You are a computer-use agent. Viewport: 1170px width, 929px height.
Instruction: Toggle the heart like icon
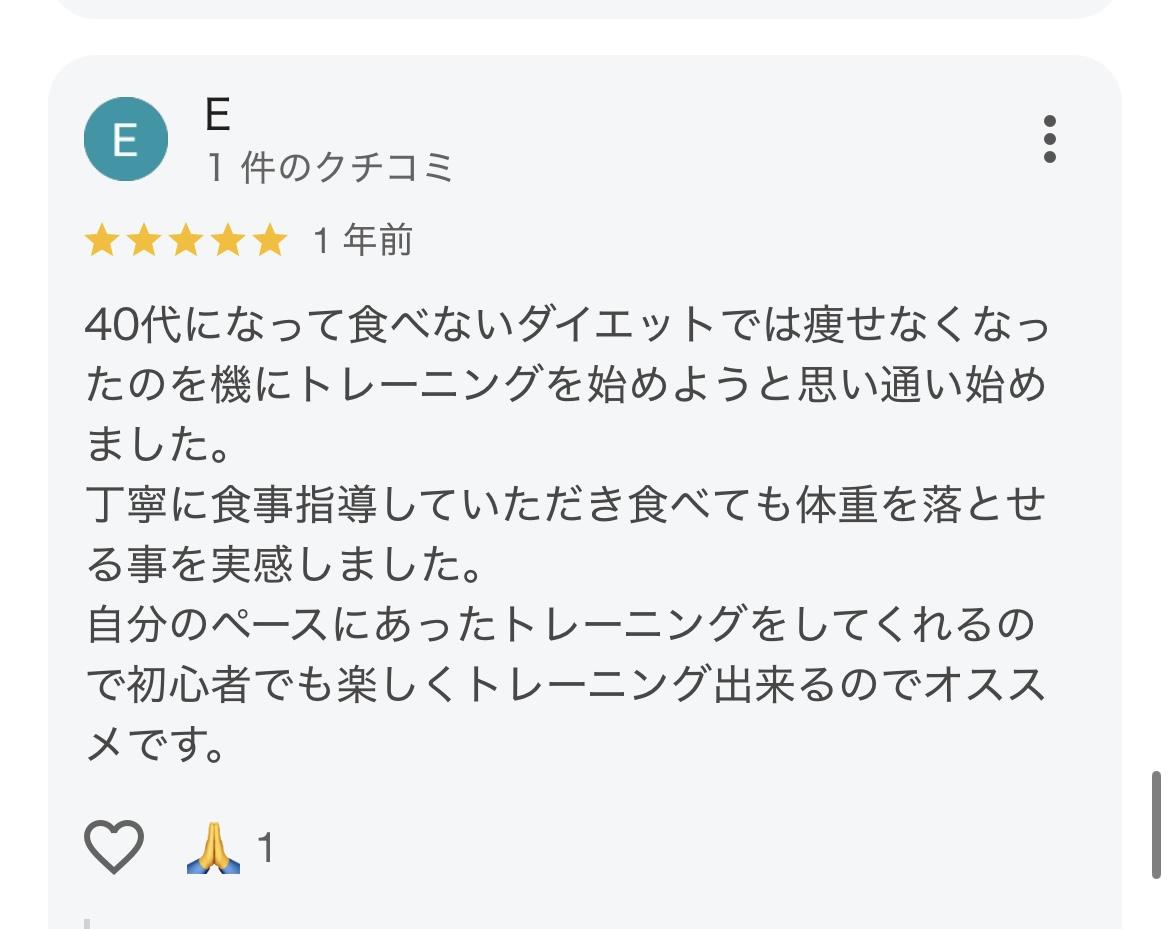[114, 846]
